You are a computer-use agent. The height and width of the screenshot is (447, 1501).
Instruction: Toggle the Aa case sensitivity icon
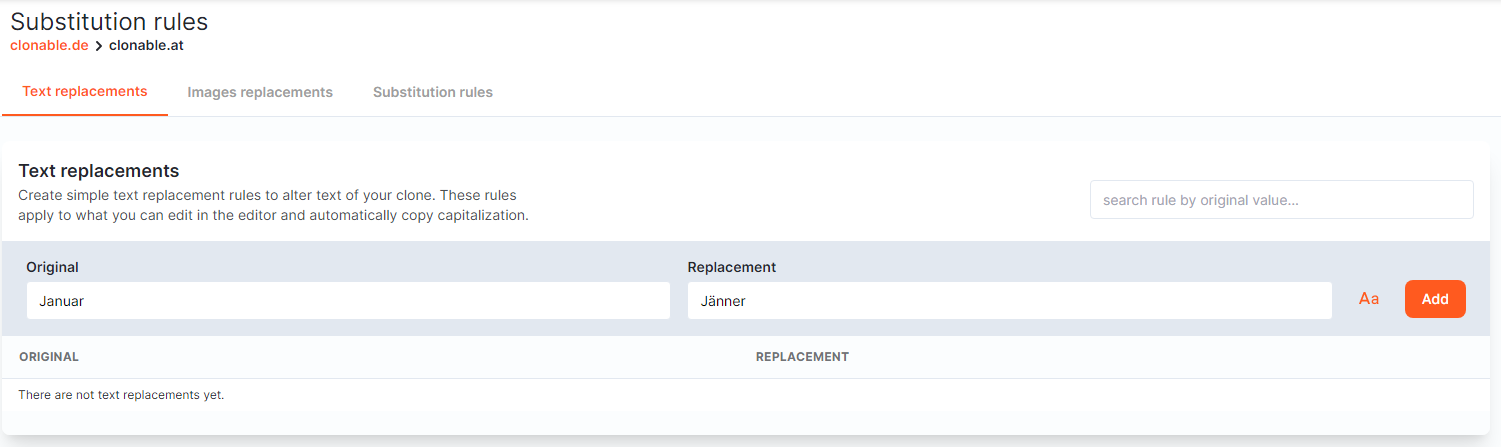point(1368,299)
